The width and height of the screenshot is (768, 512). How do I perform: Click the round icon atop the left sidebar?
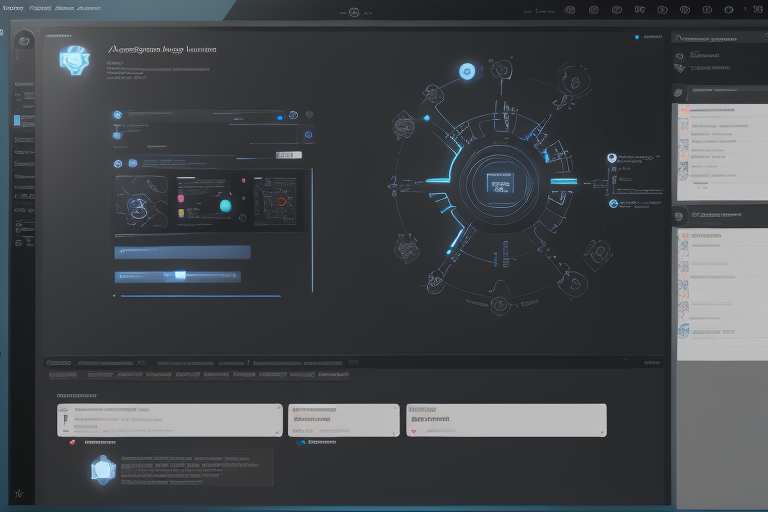point(25,42)
